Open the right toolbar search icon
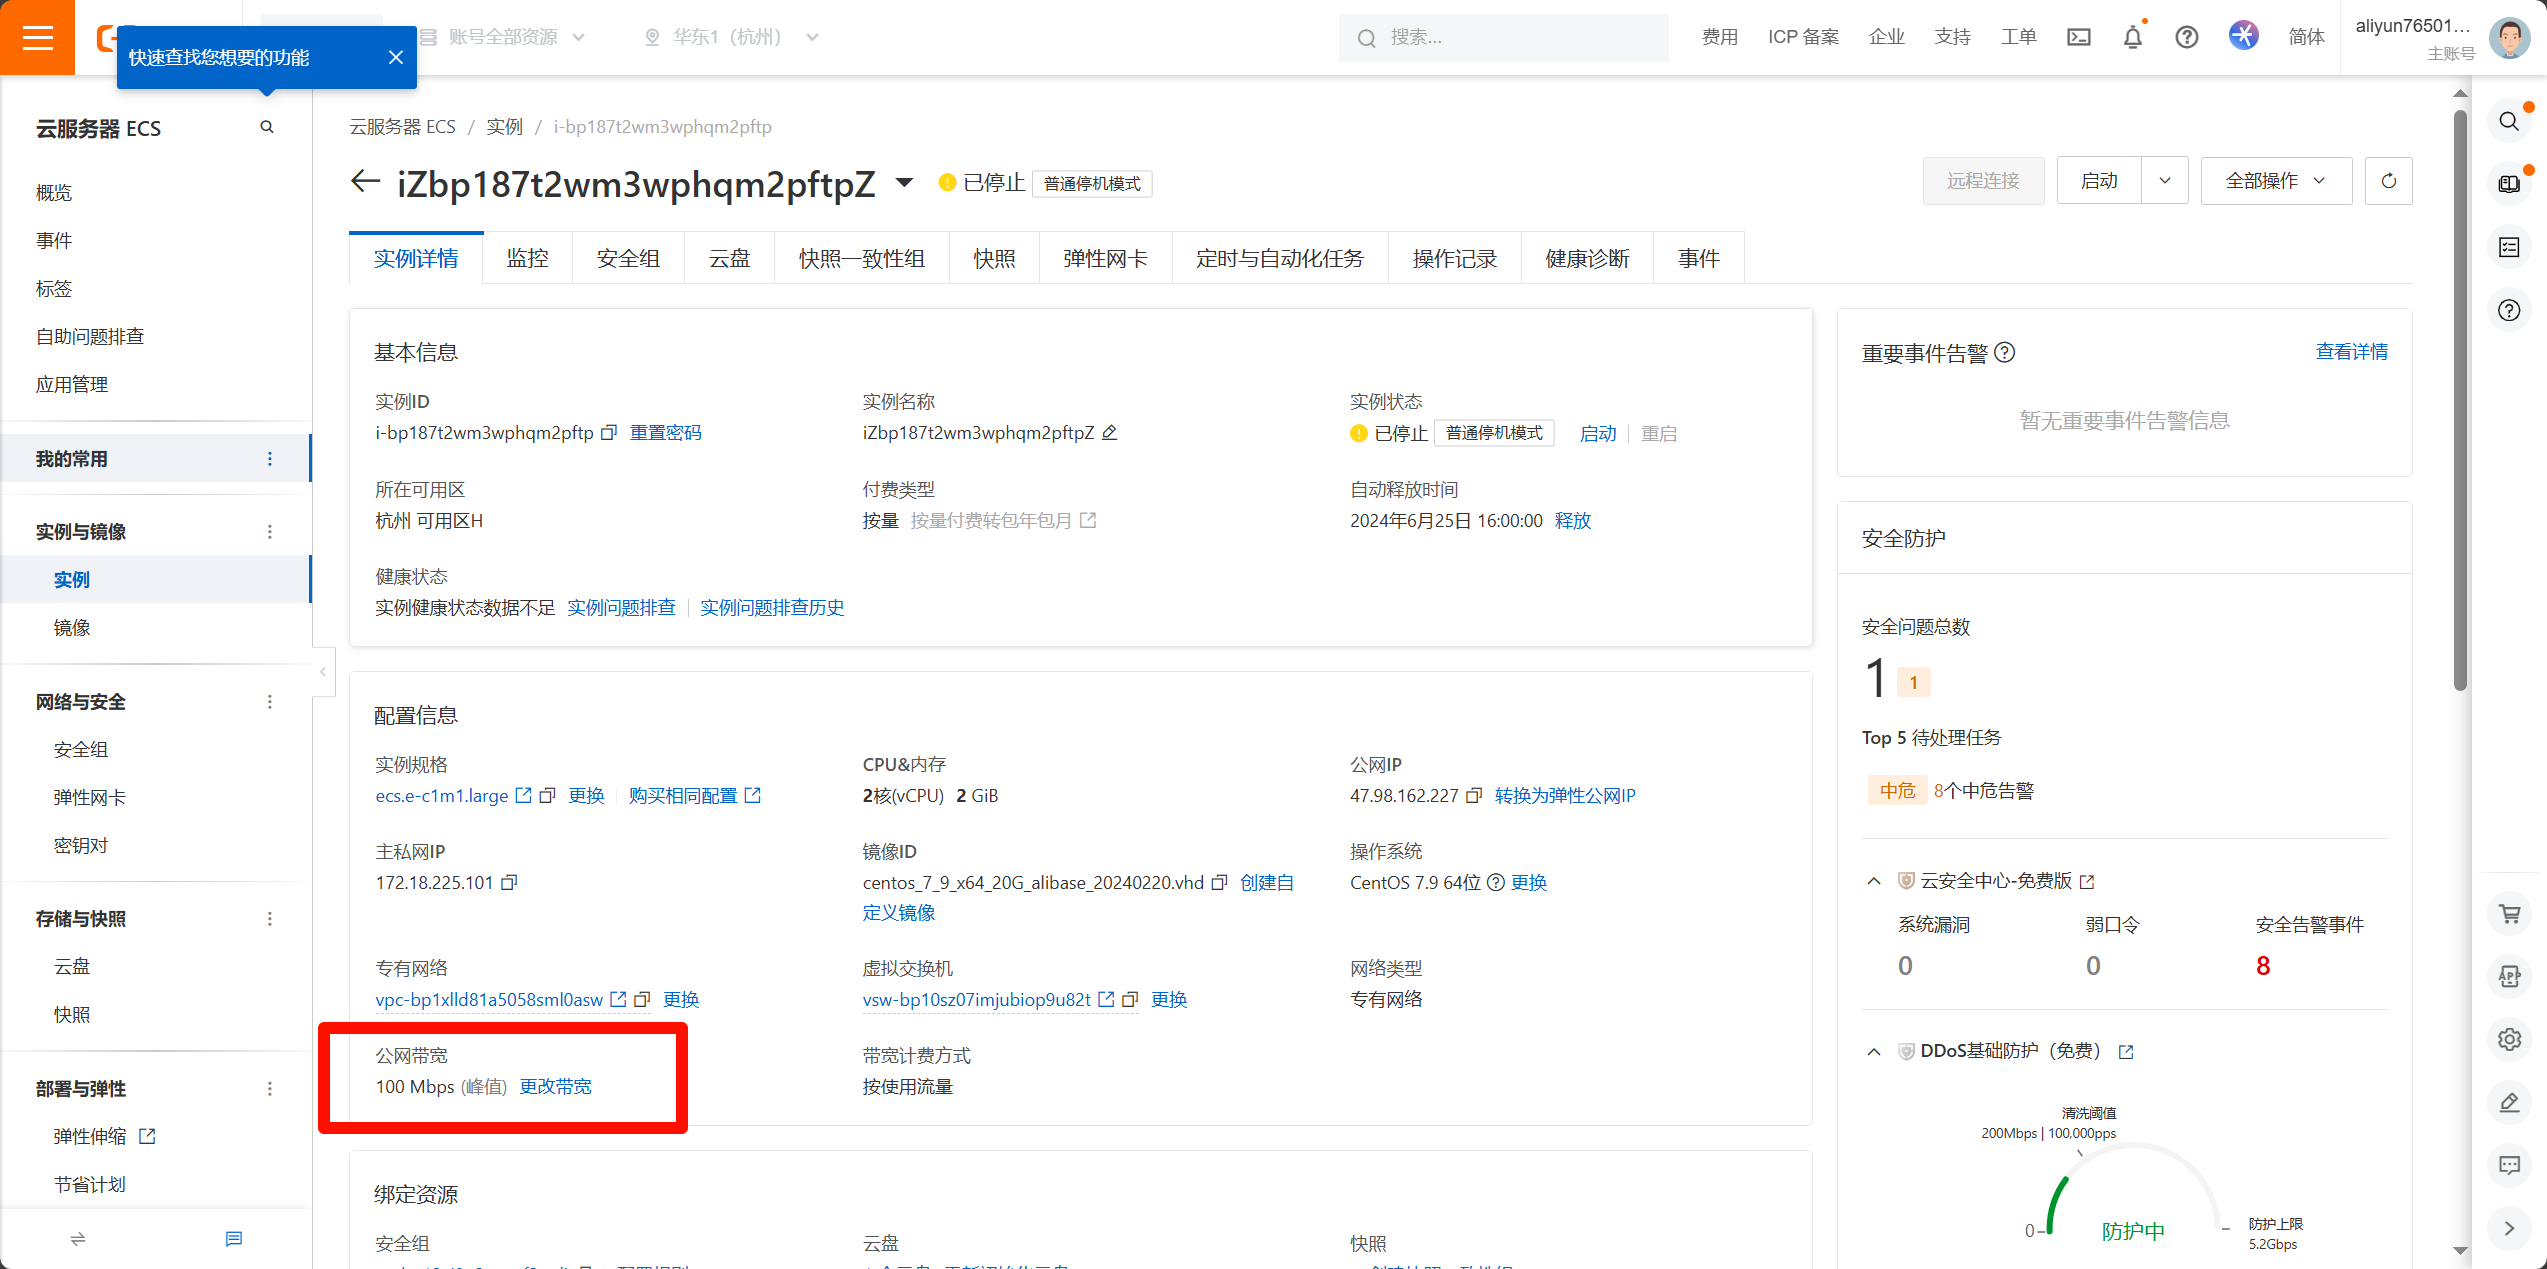 2509,122
